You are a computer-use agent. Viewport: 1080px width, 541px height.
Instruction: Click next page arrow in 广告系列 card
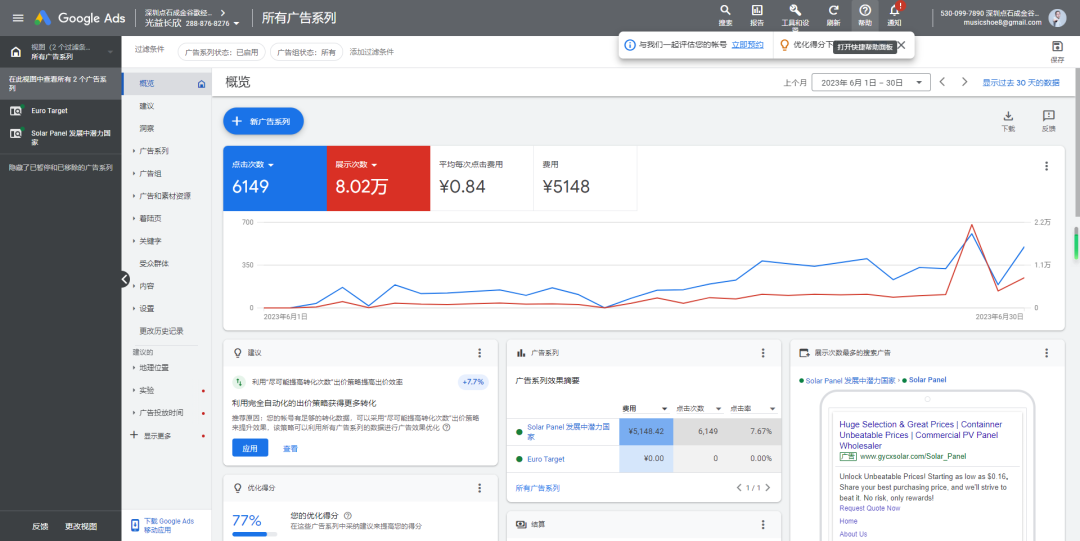[x=768, y=488]
